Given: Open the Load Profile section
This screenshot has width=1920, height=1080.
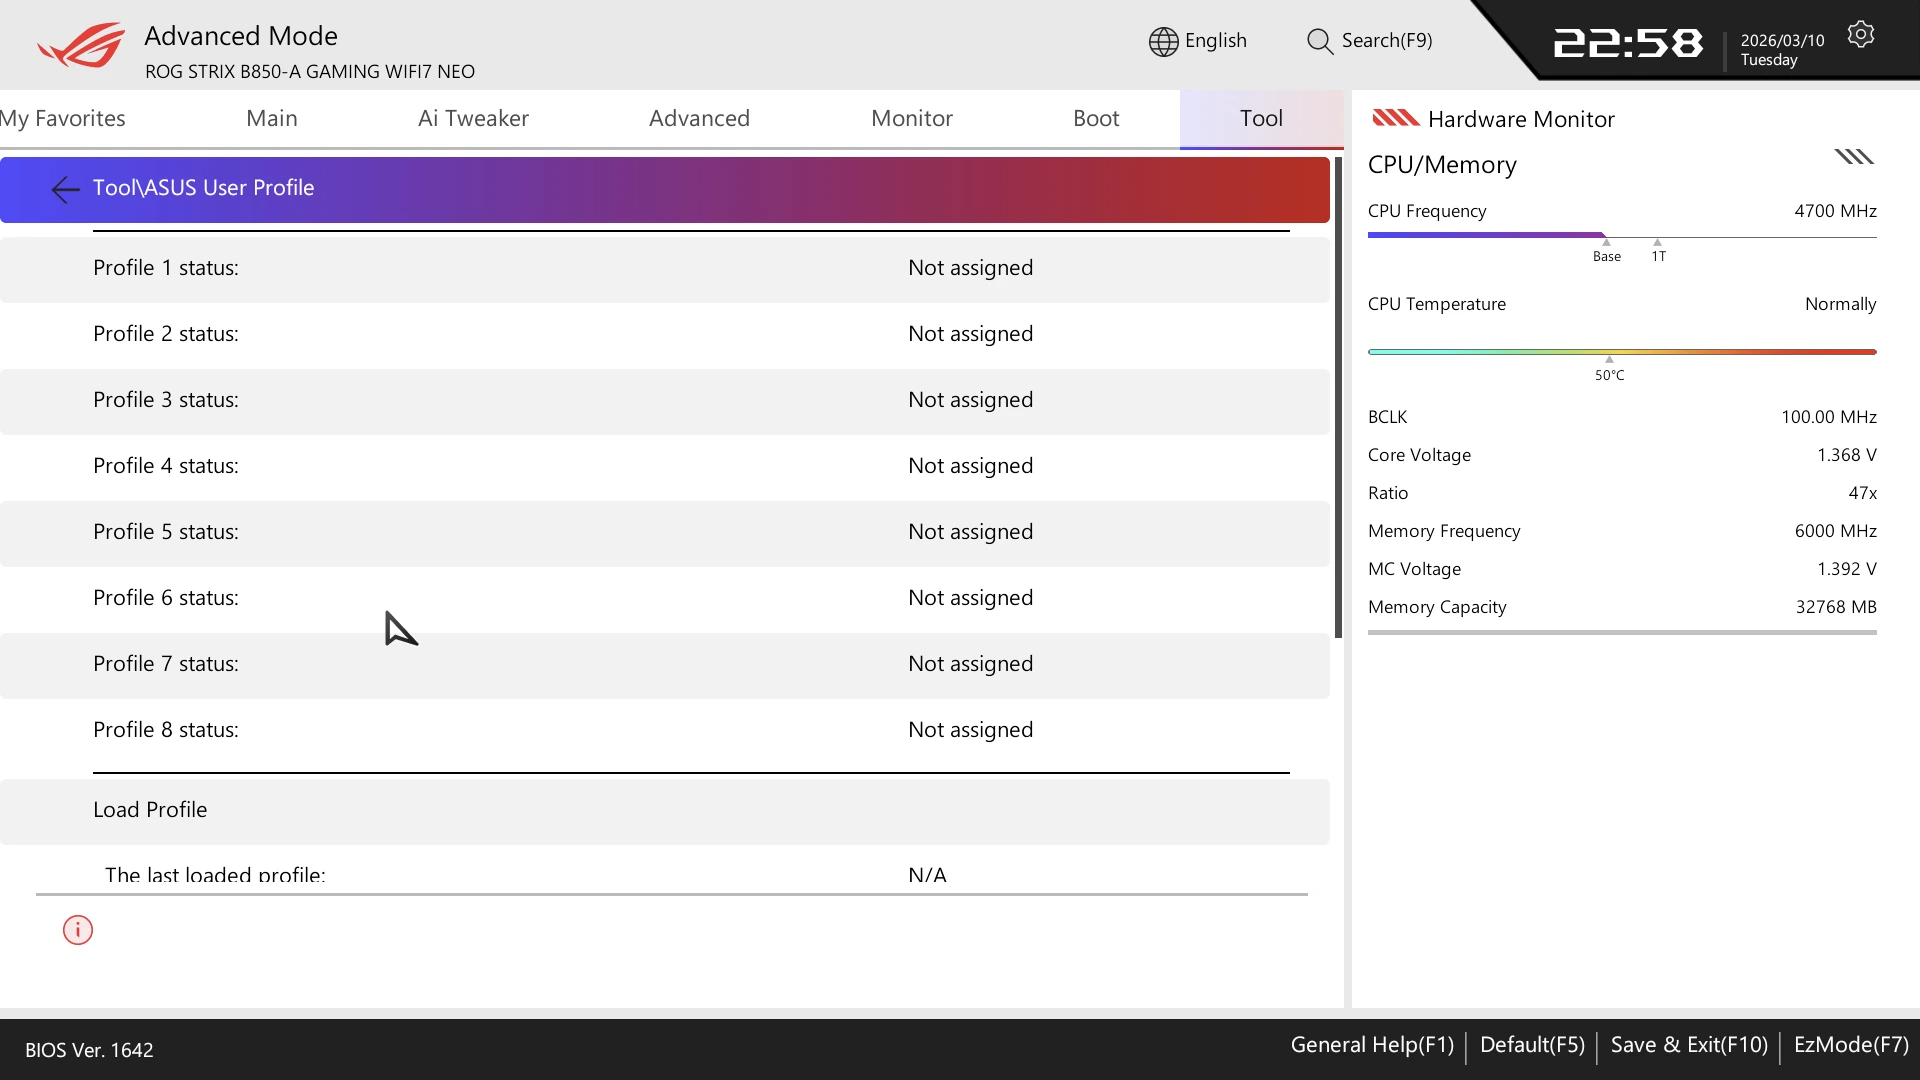Looking at the screenshot, I should pos(150,810).
